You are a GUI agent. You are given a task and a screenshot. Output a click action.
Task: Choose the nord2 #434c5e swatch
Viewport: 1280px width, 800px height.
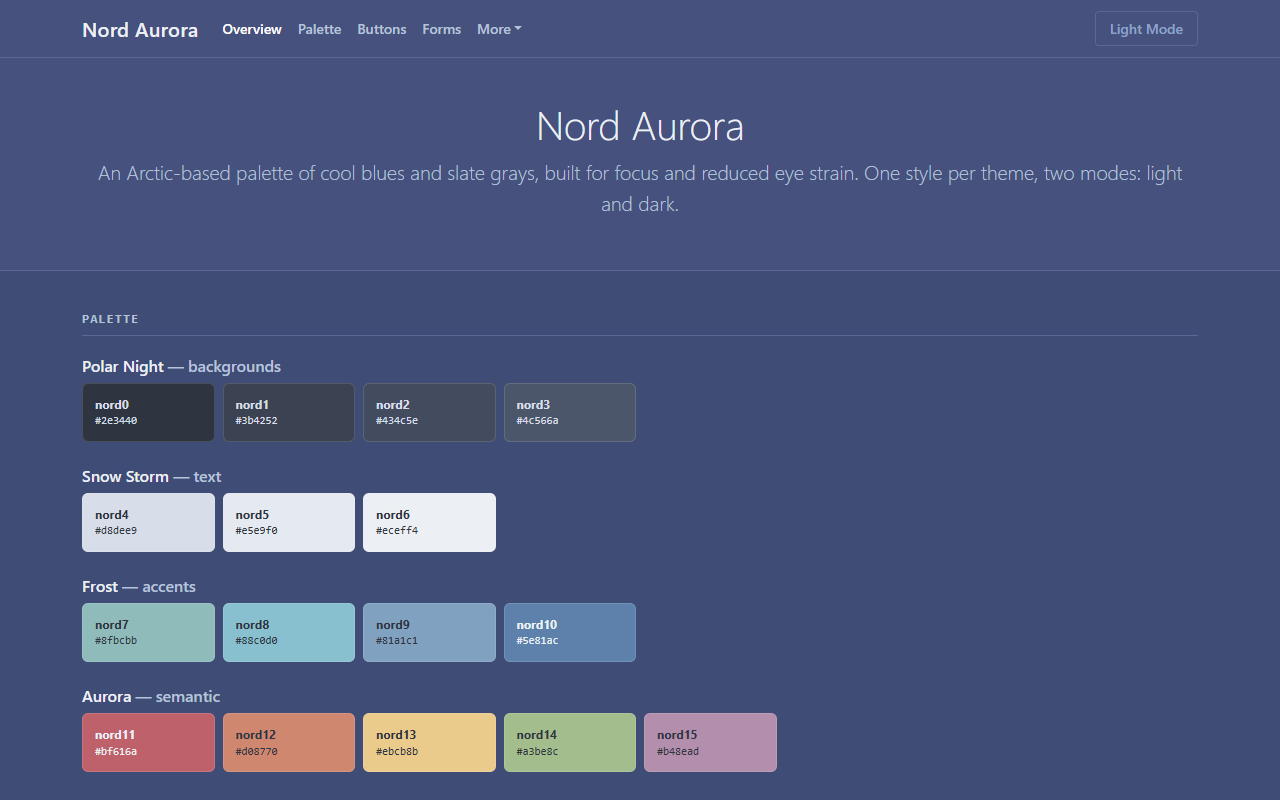tap(429, 412)
